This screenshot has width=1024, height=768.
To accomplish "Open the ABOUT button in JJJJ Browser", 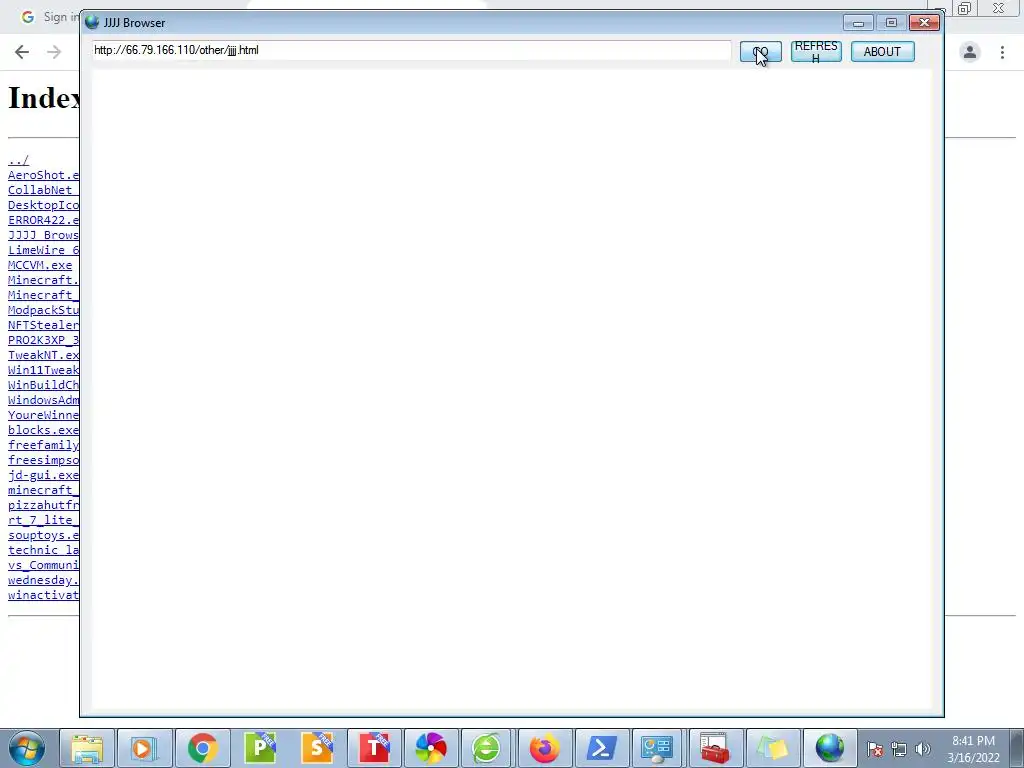I will [882, 52].
